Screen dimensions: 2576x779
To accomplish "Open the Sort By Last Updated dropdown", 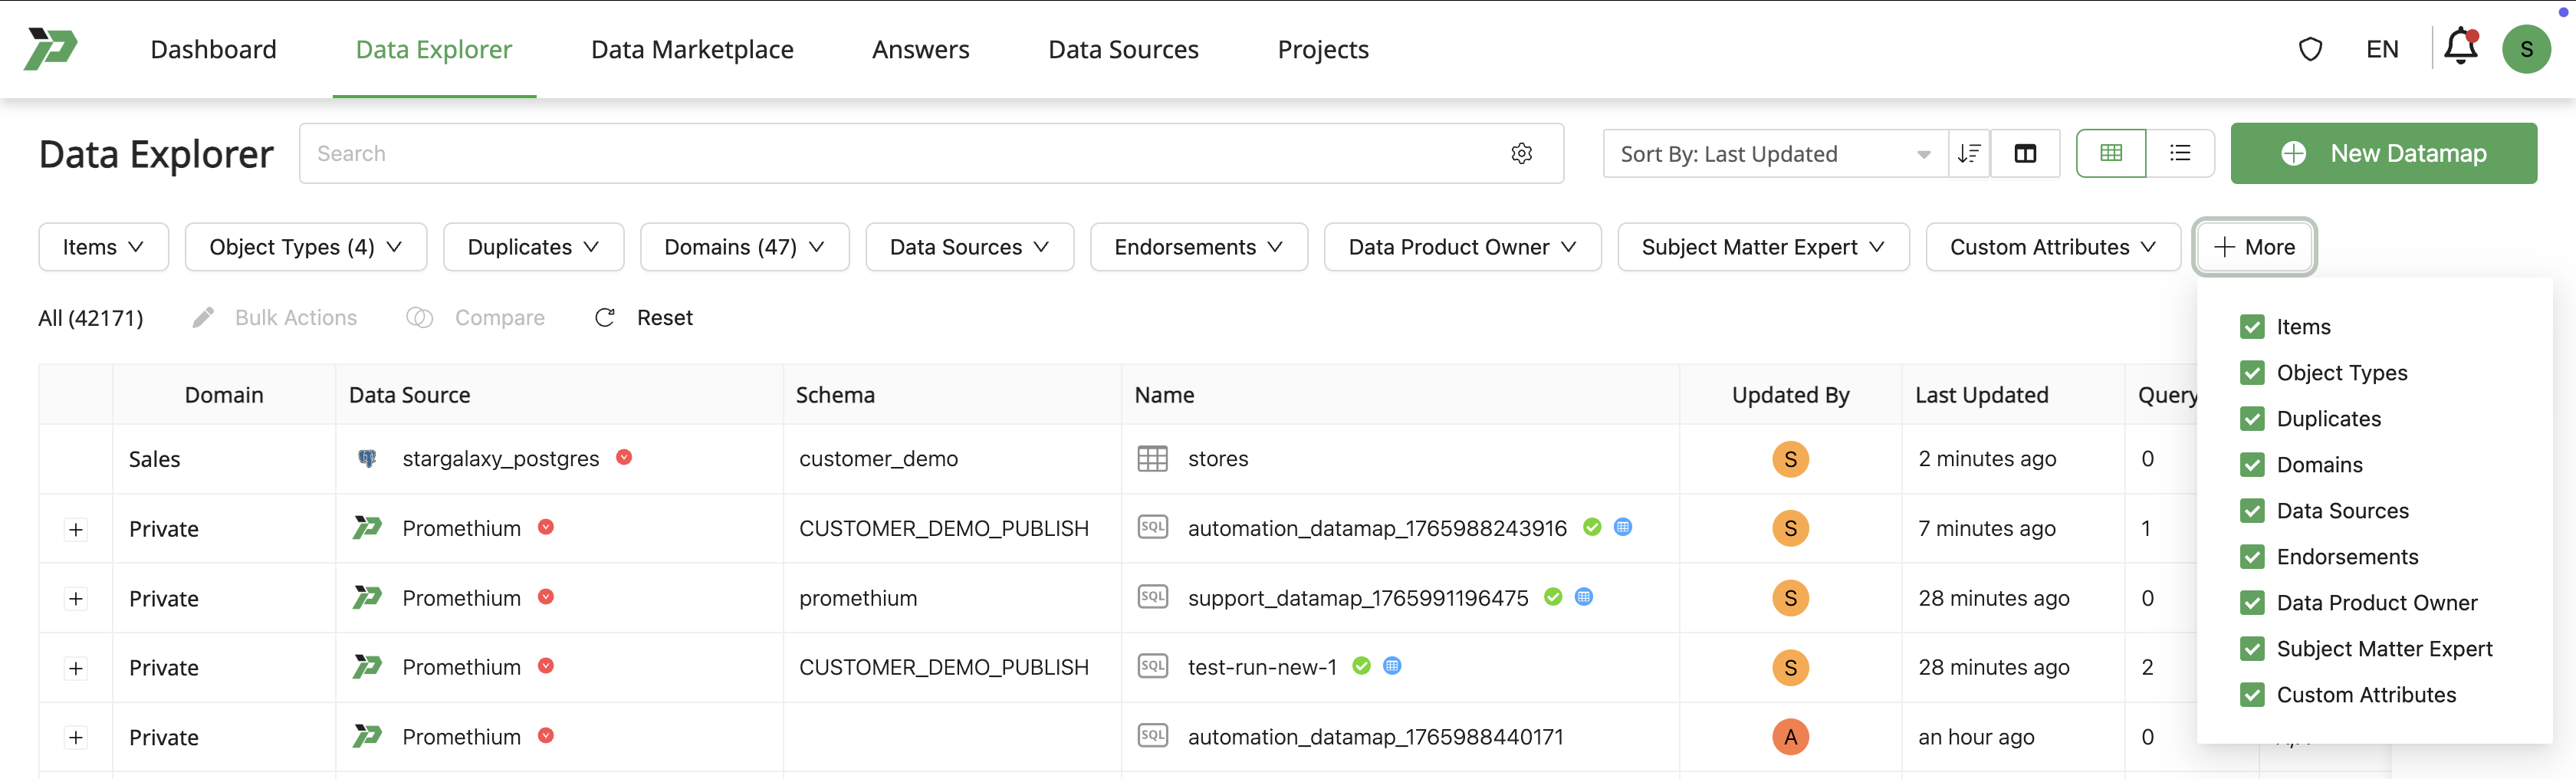I will click(x=1774, y=154).
